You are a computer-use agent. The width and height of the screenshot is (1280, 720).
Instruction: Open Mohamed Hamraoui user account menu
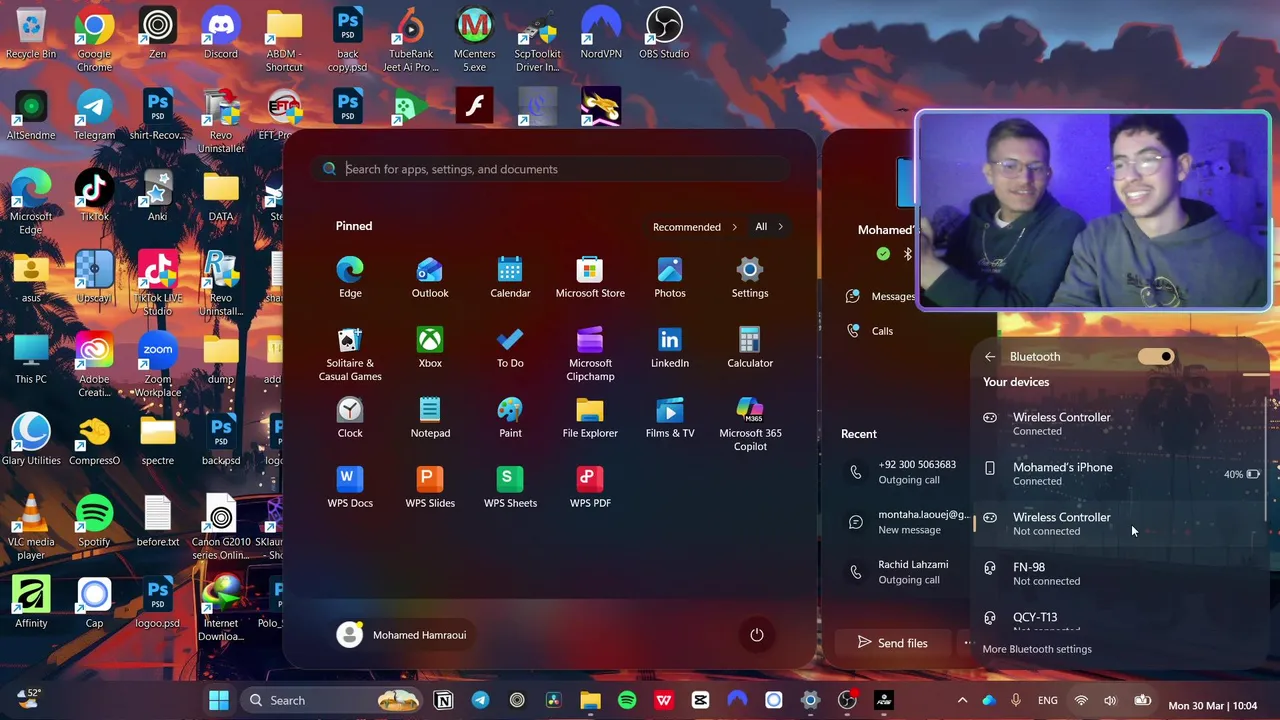pos(402,635)
